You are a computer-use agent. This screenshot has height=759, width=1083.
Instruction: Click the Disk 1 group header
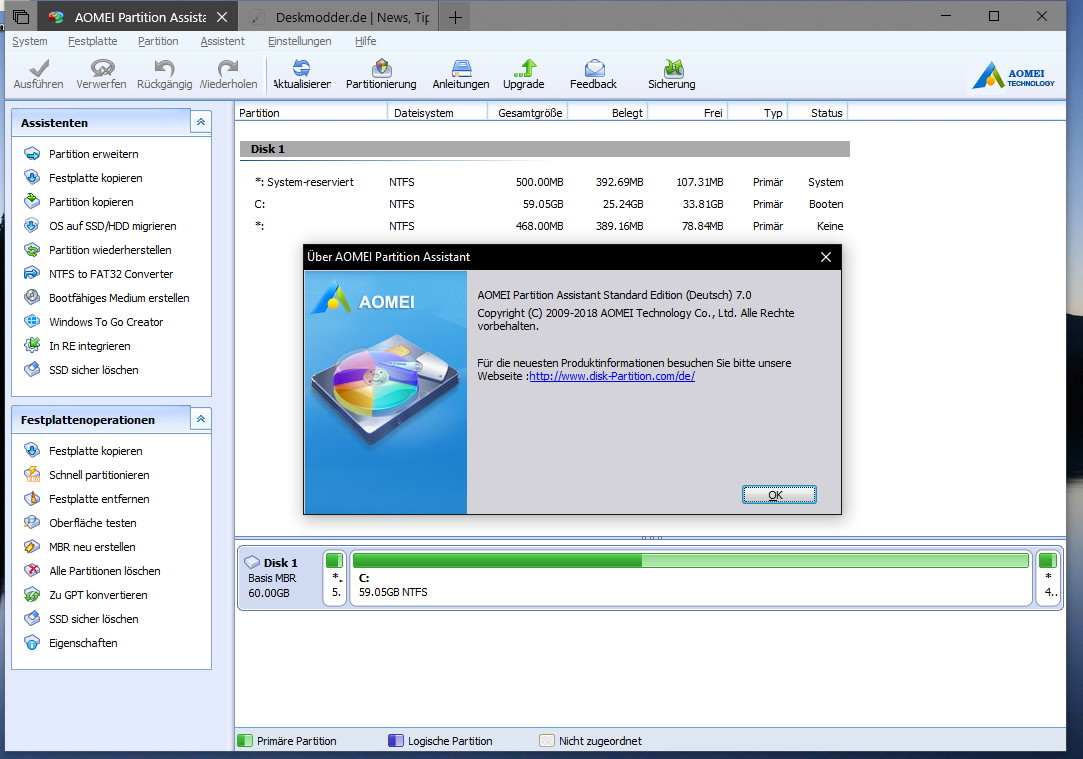pyautogui.click(x=545, y=149)
